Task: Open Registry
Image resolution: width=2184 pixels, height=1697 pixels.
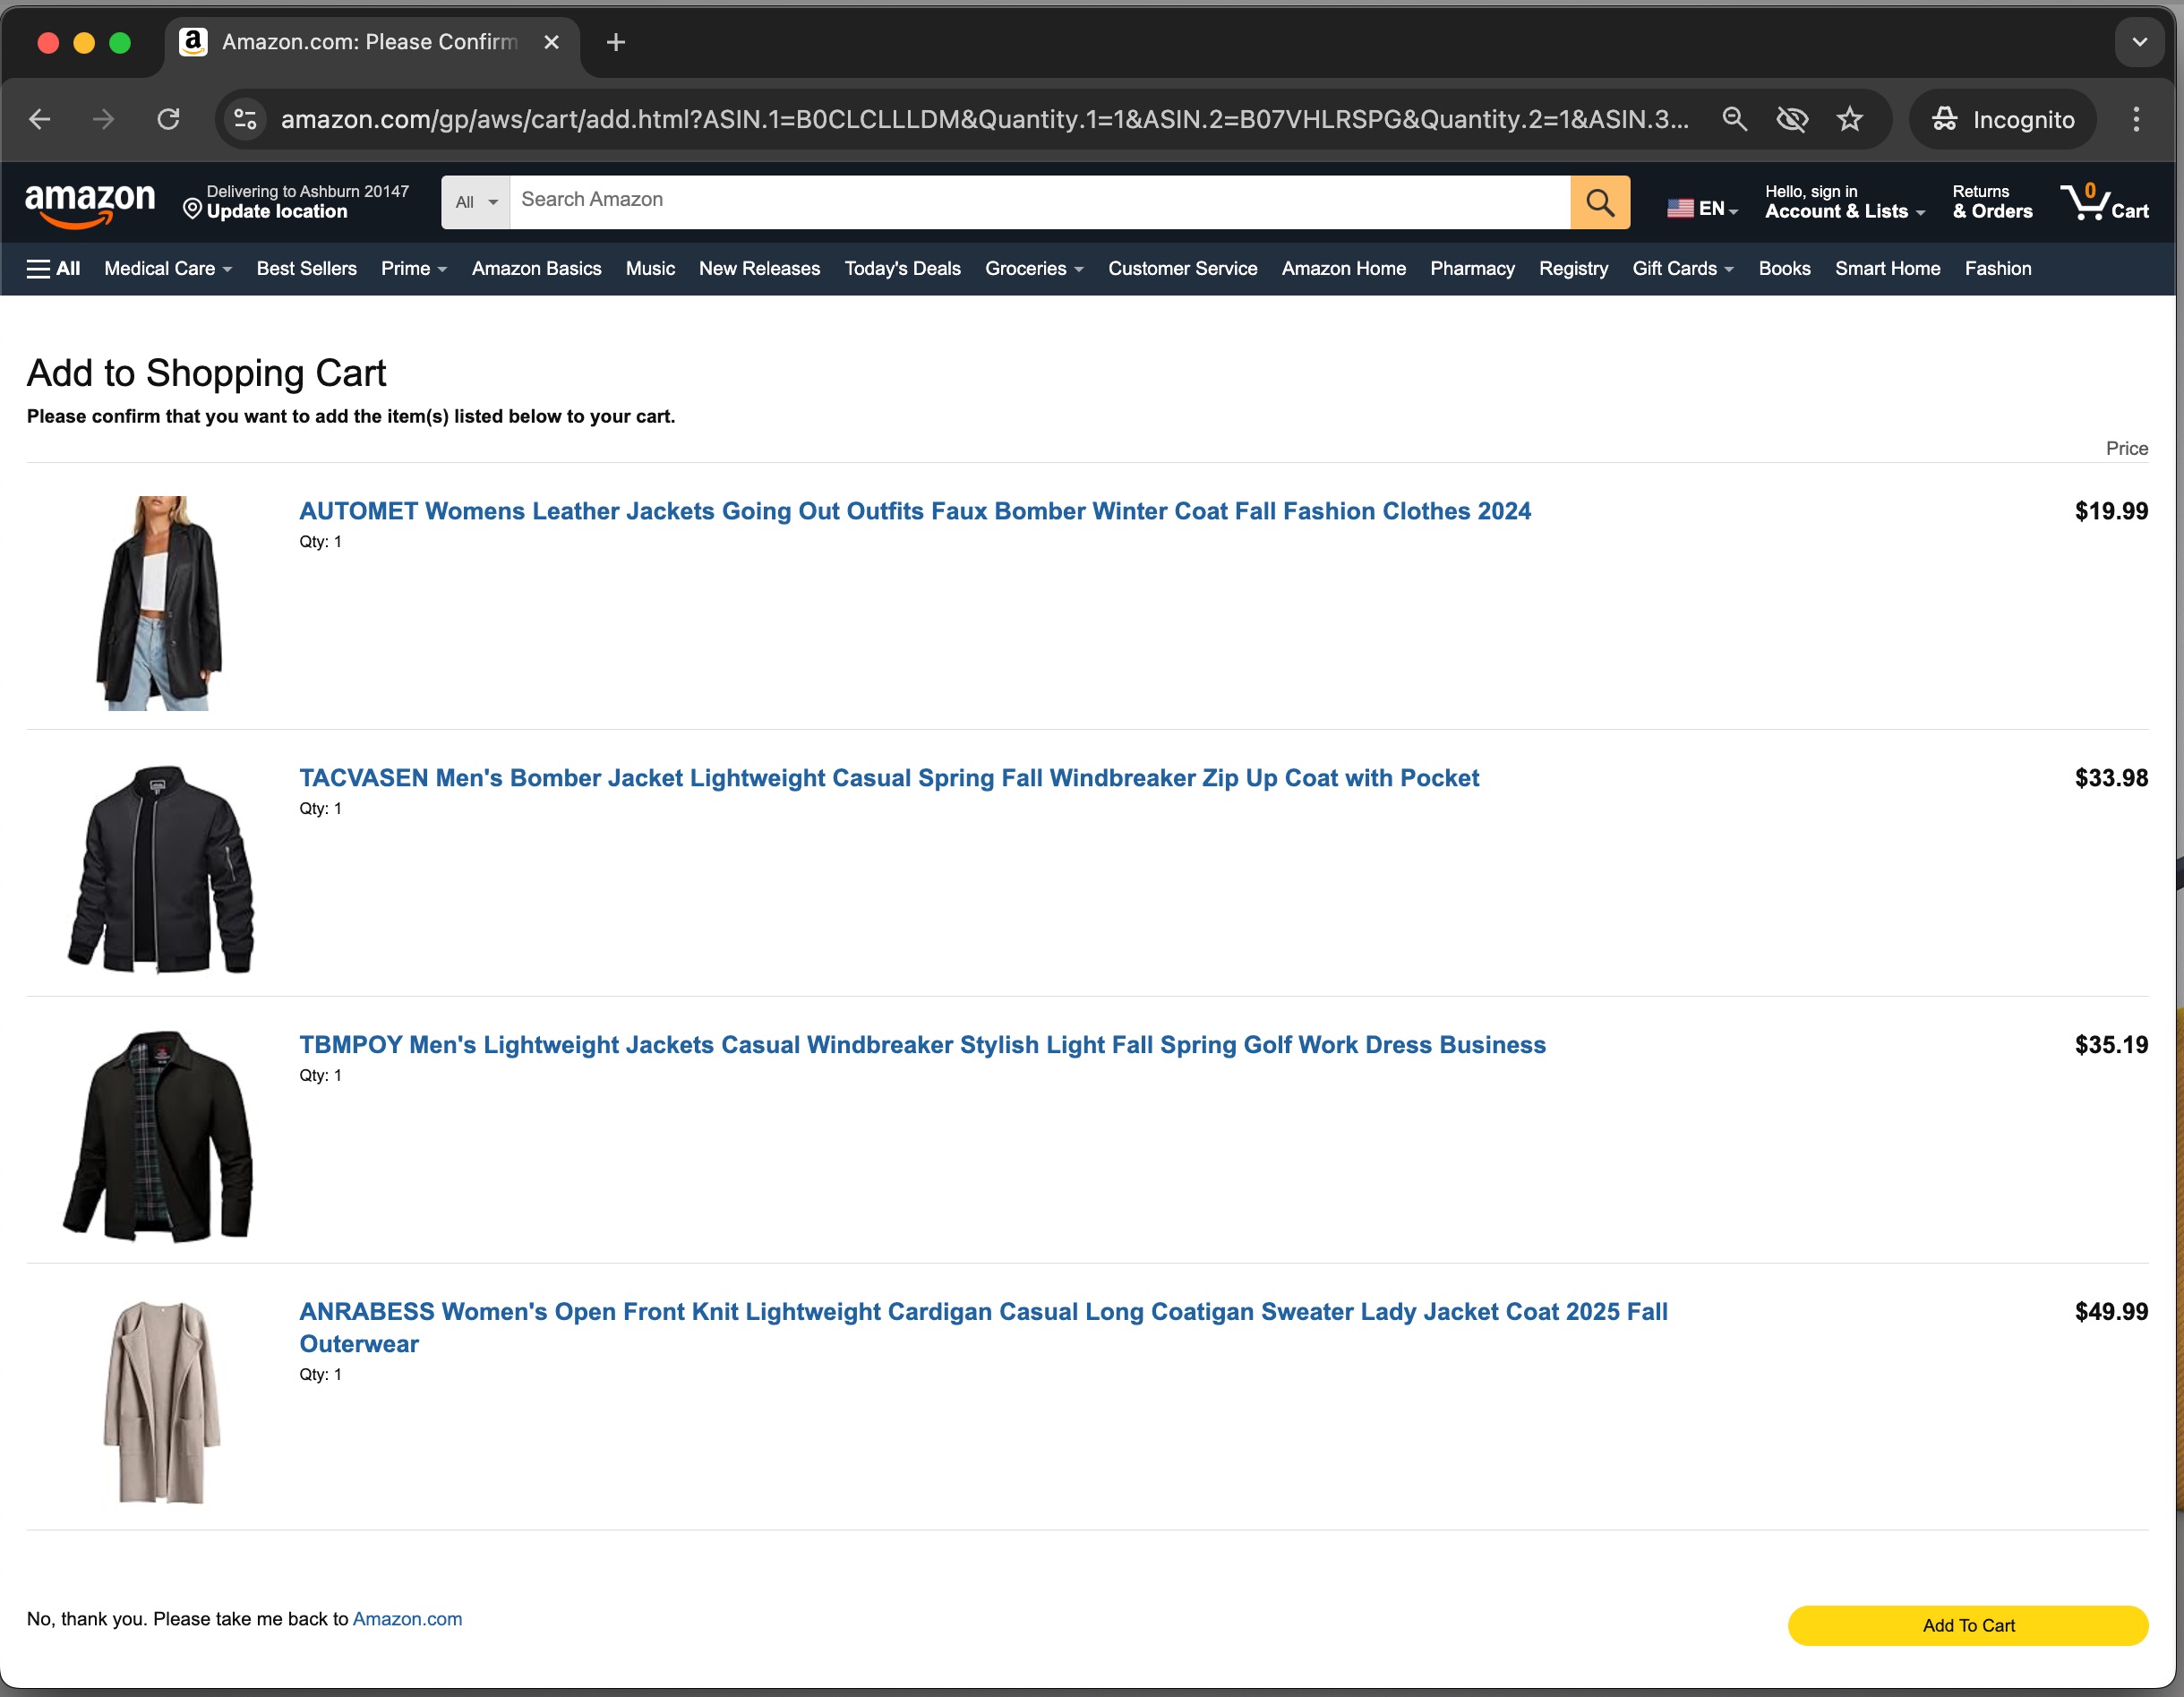Action: (1573, 268)
